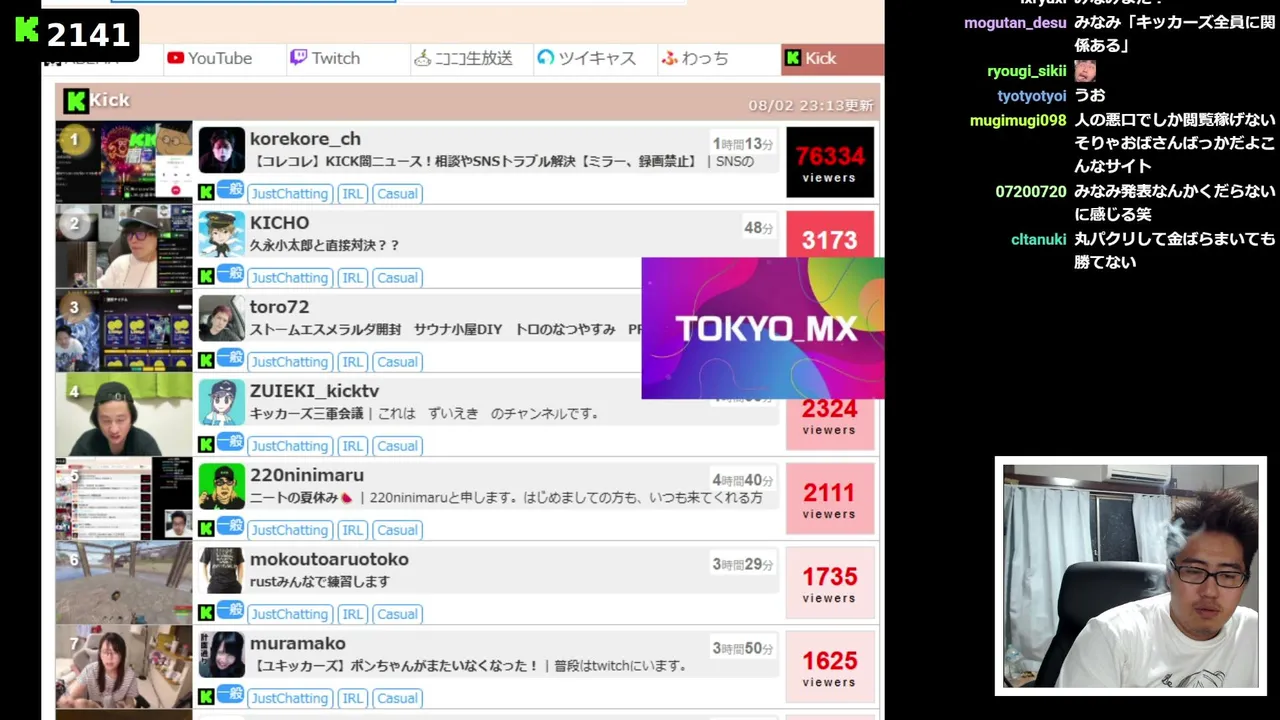Click the Kick platform icon in mokoutoaruotoko row
The width and height of the screenshot is (1280, 720).
point(206,613)
